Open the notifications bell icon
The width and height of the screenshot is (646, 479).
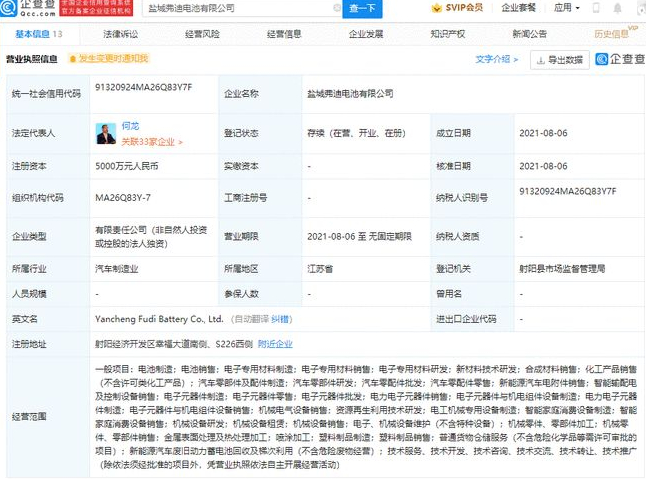click(617, 8)
